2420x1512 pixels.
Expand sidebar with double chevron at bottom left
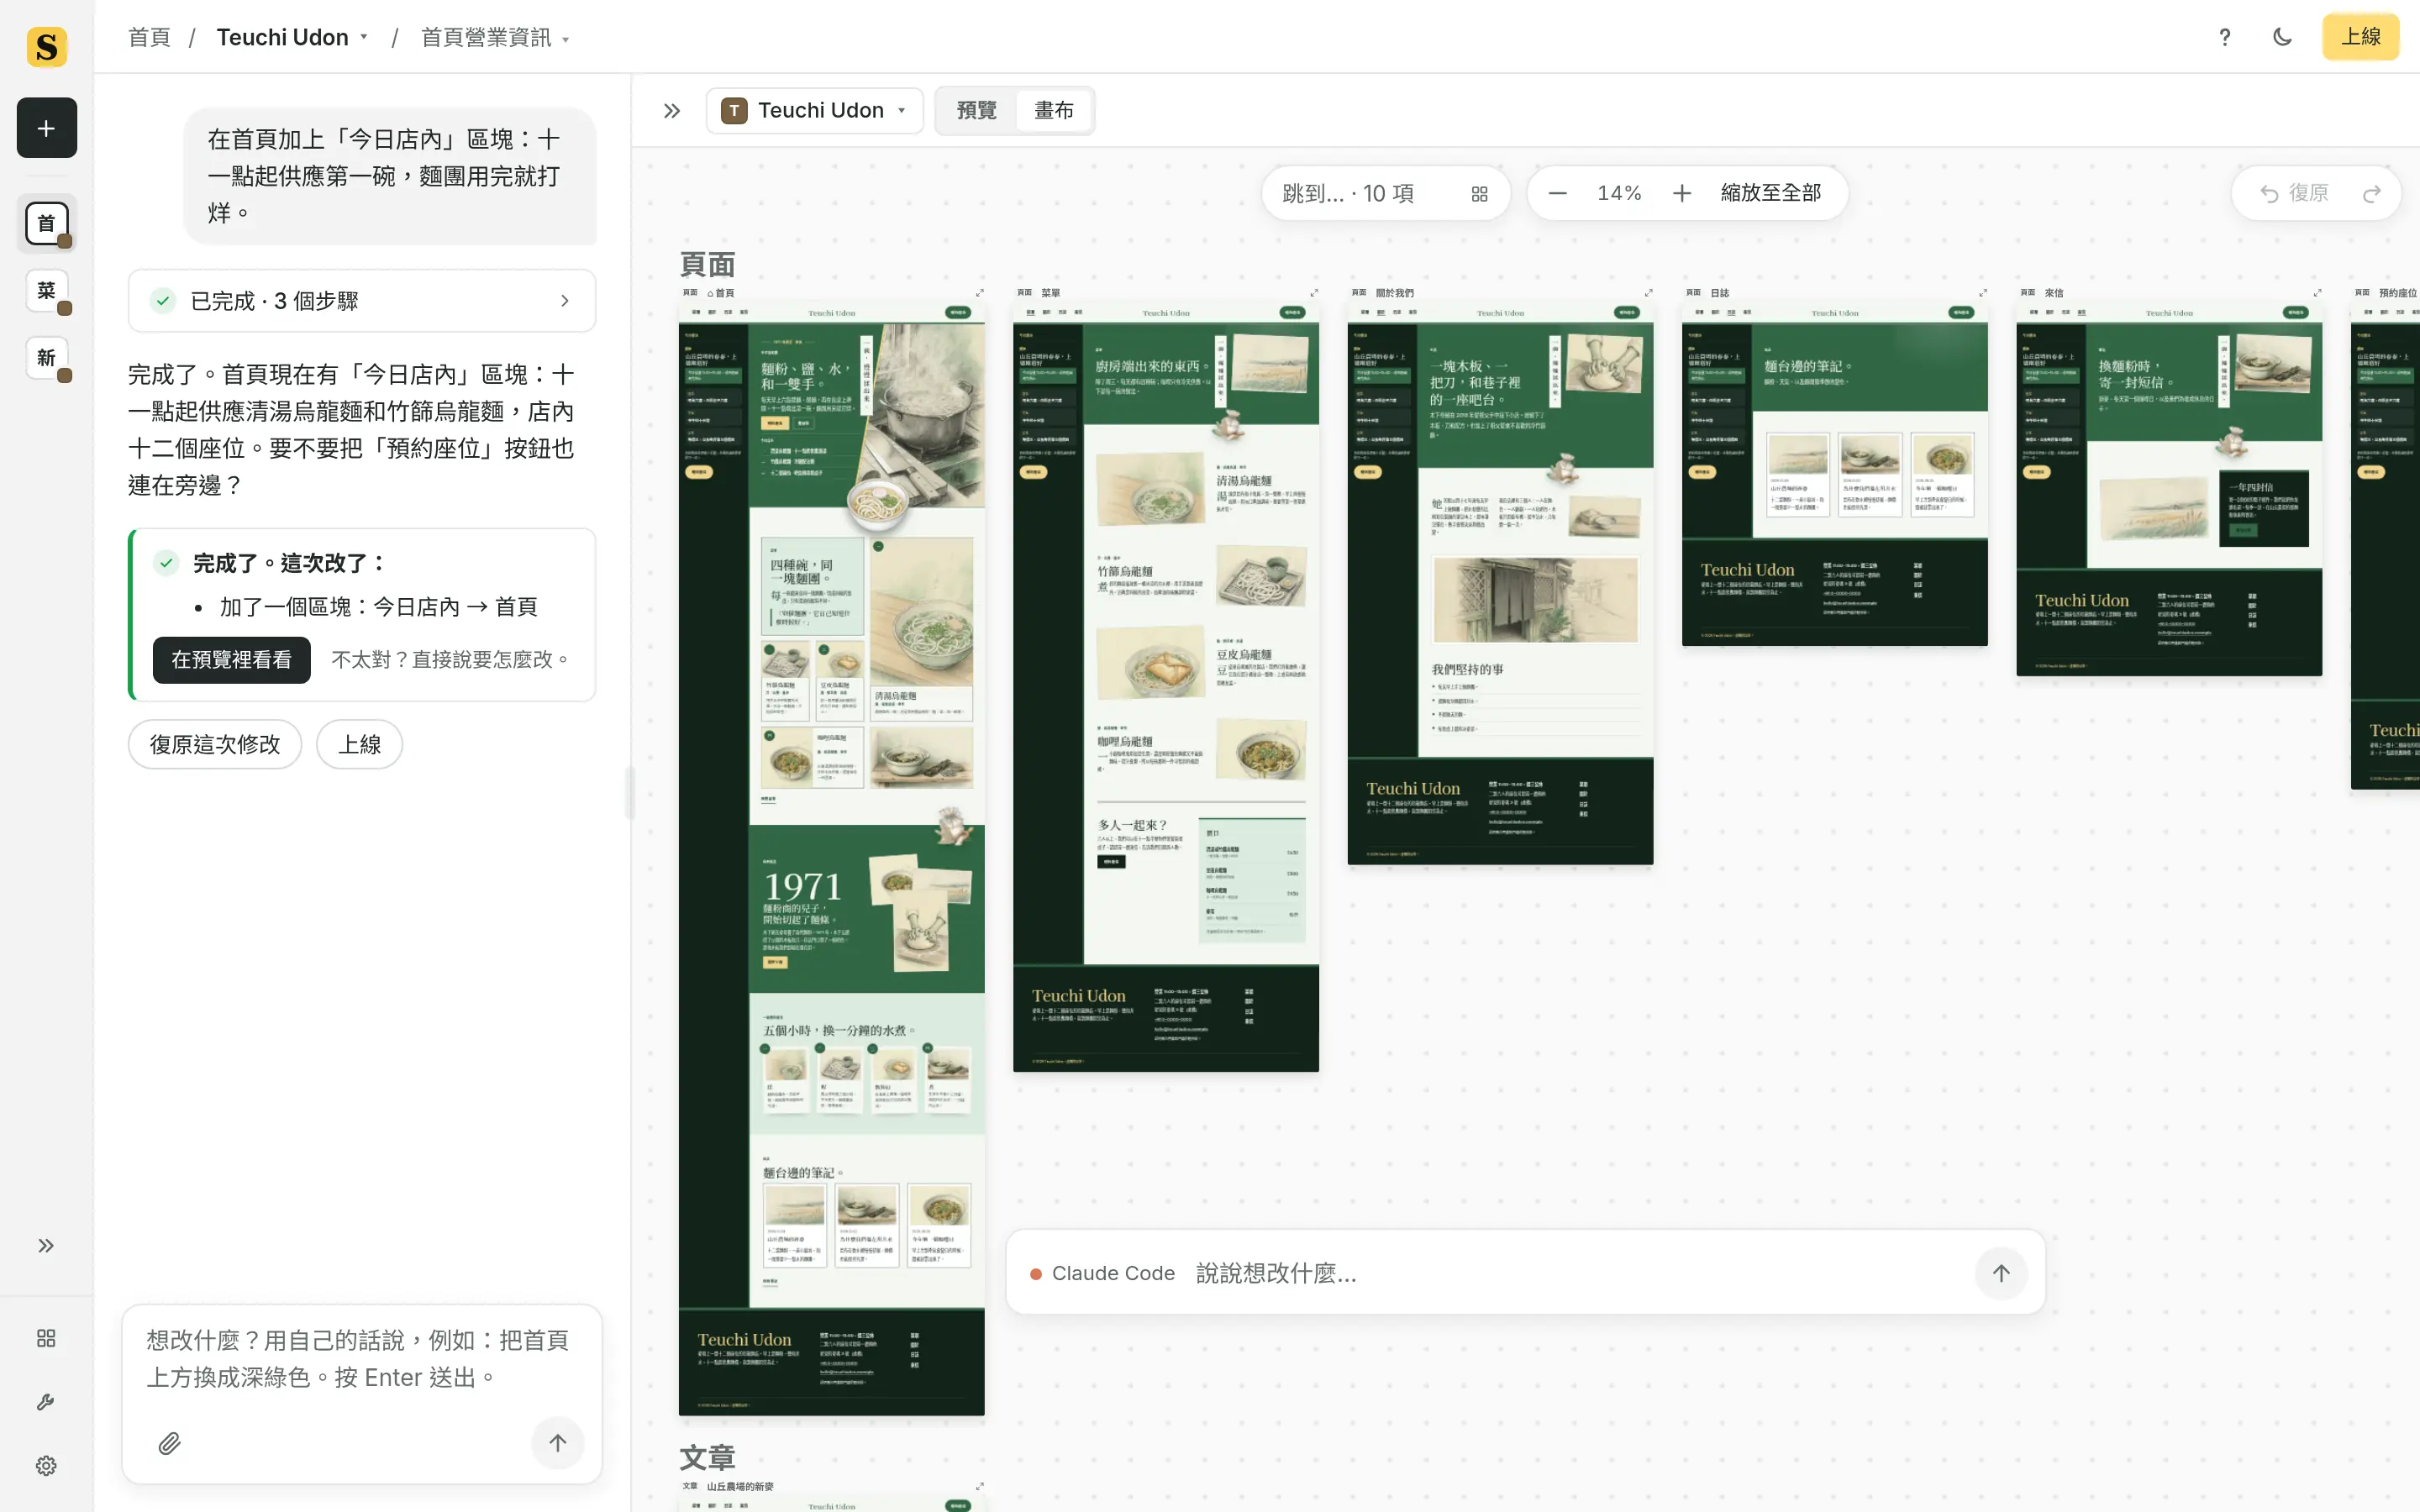click(x=46, y=1245)
